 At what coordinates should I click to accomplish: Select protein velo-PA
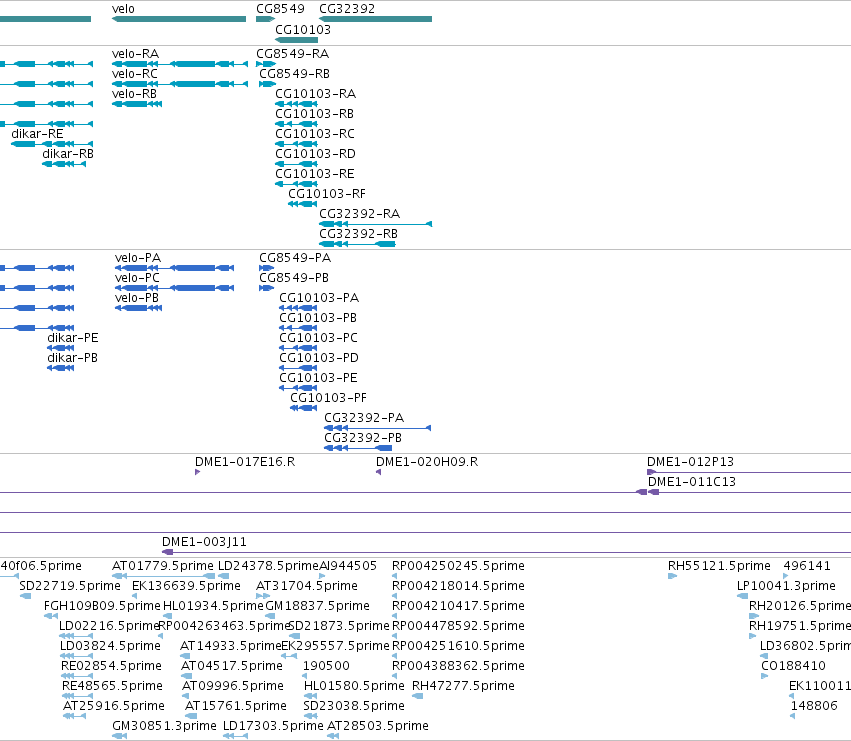click(138, 258)
